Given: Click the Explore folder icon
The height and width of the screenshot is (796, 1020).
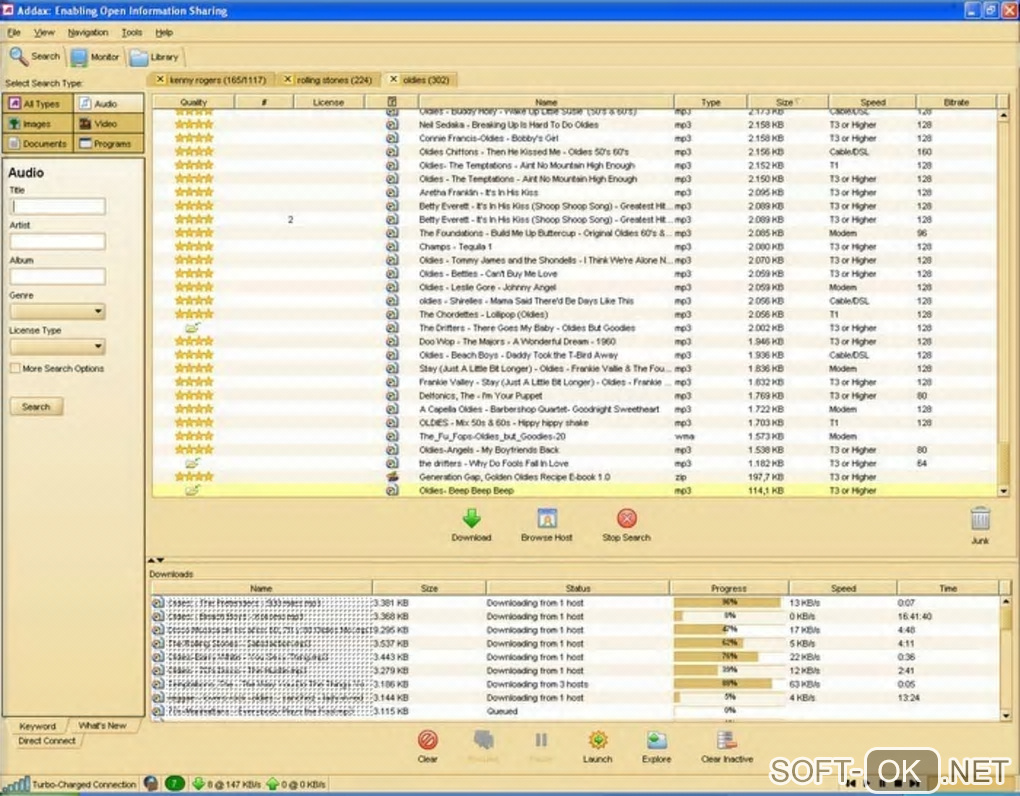Looking at the screenshot, I should [x=656, y=740].
